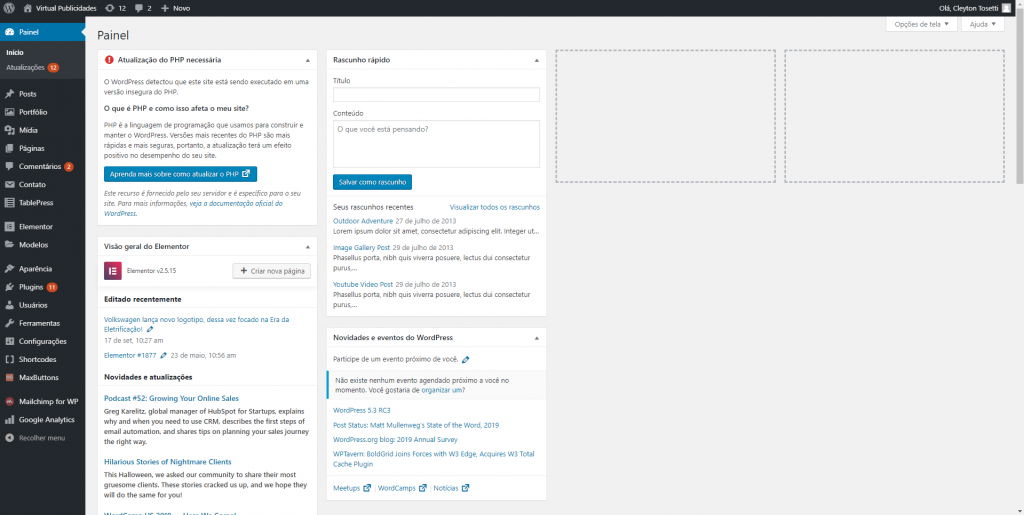Open the Ajuda help dropdown
1024x515 pixels.
(983, 24)
